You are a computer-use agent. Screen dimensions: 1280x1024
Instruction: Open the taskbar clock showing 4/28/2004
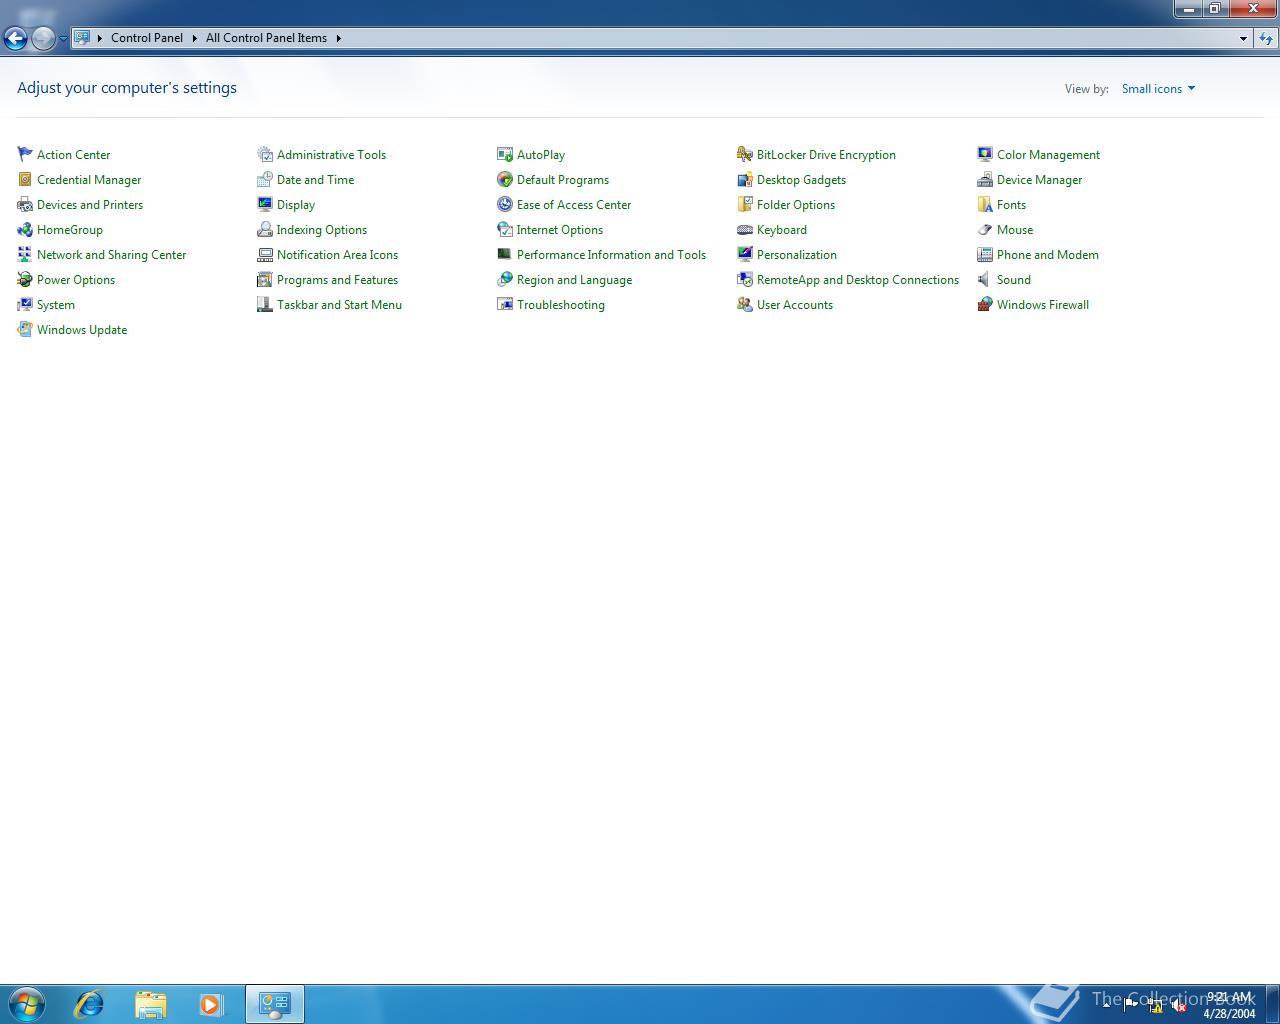(x=1229, y=1005)
